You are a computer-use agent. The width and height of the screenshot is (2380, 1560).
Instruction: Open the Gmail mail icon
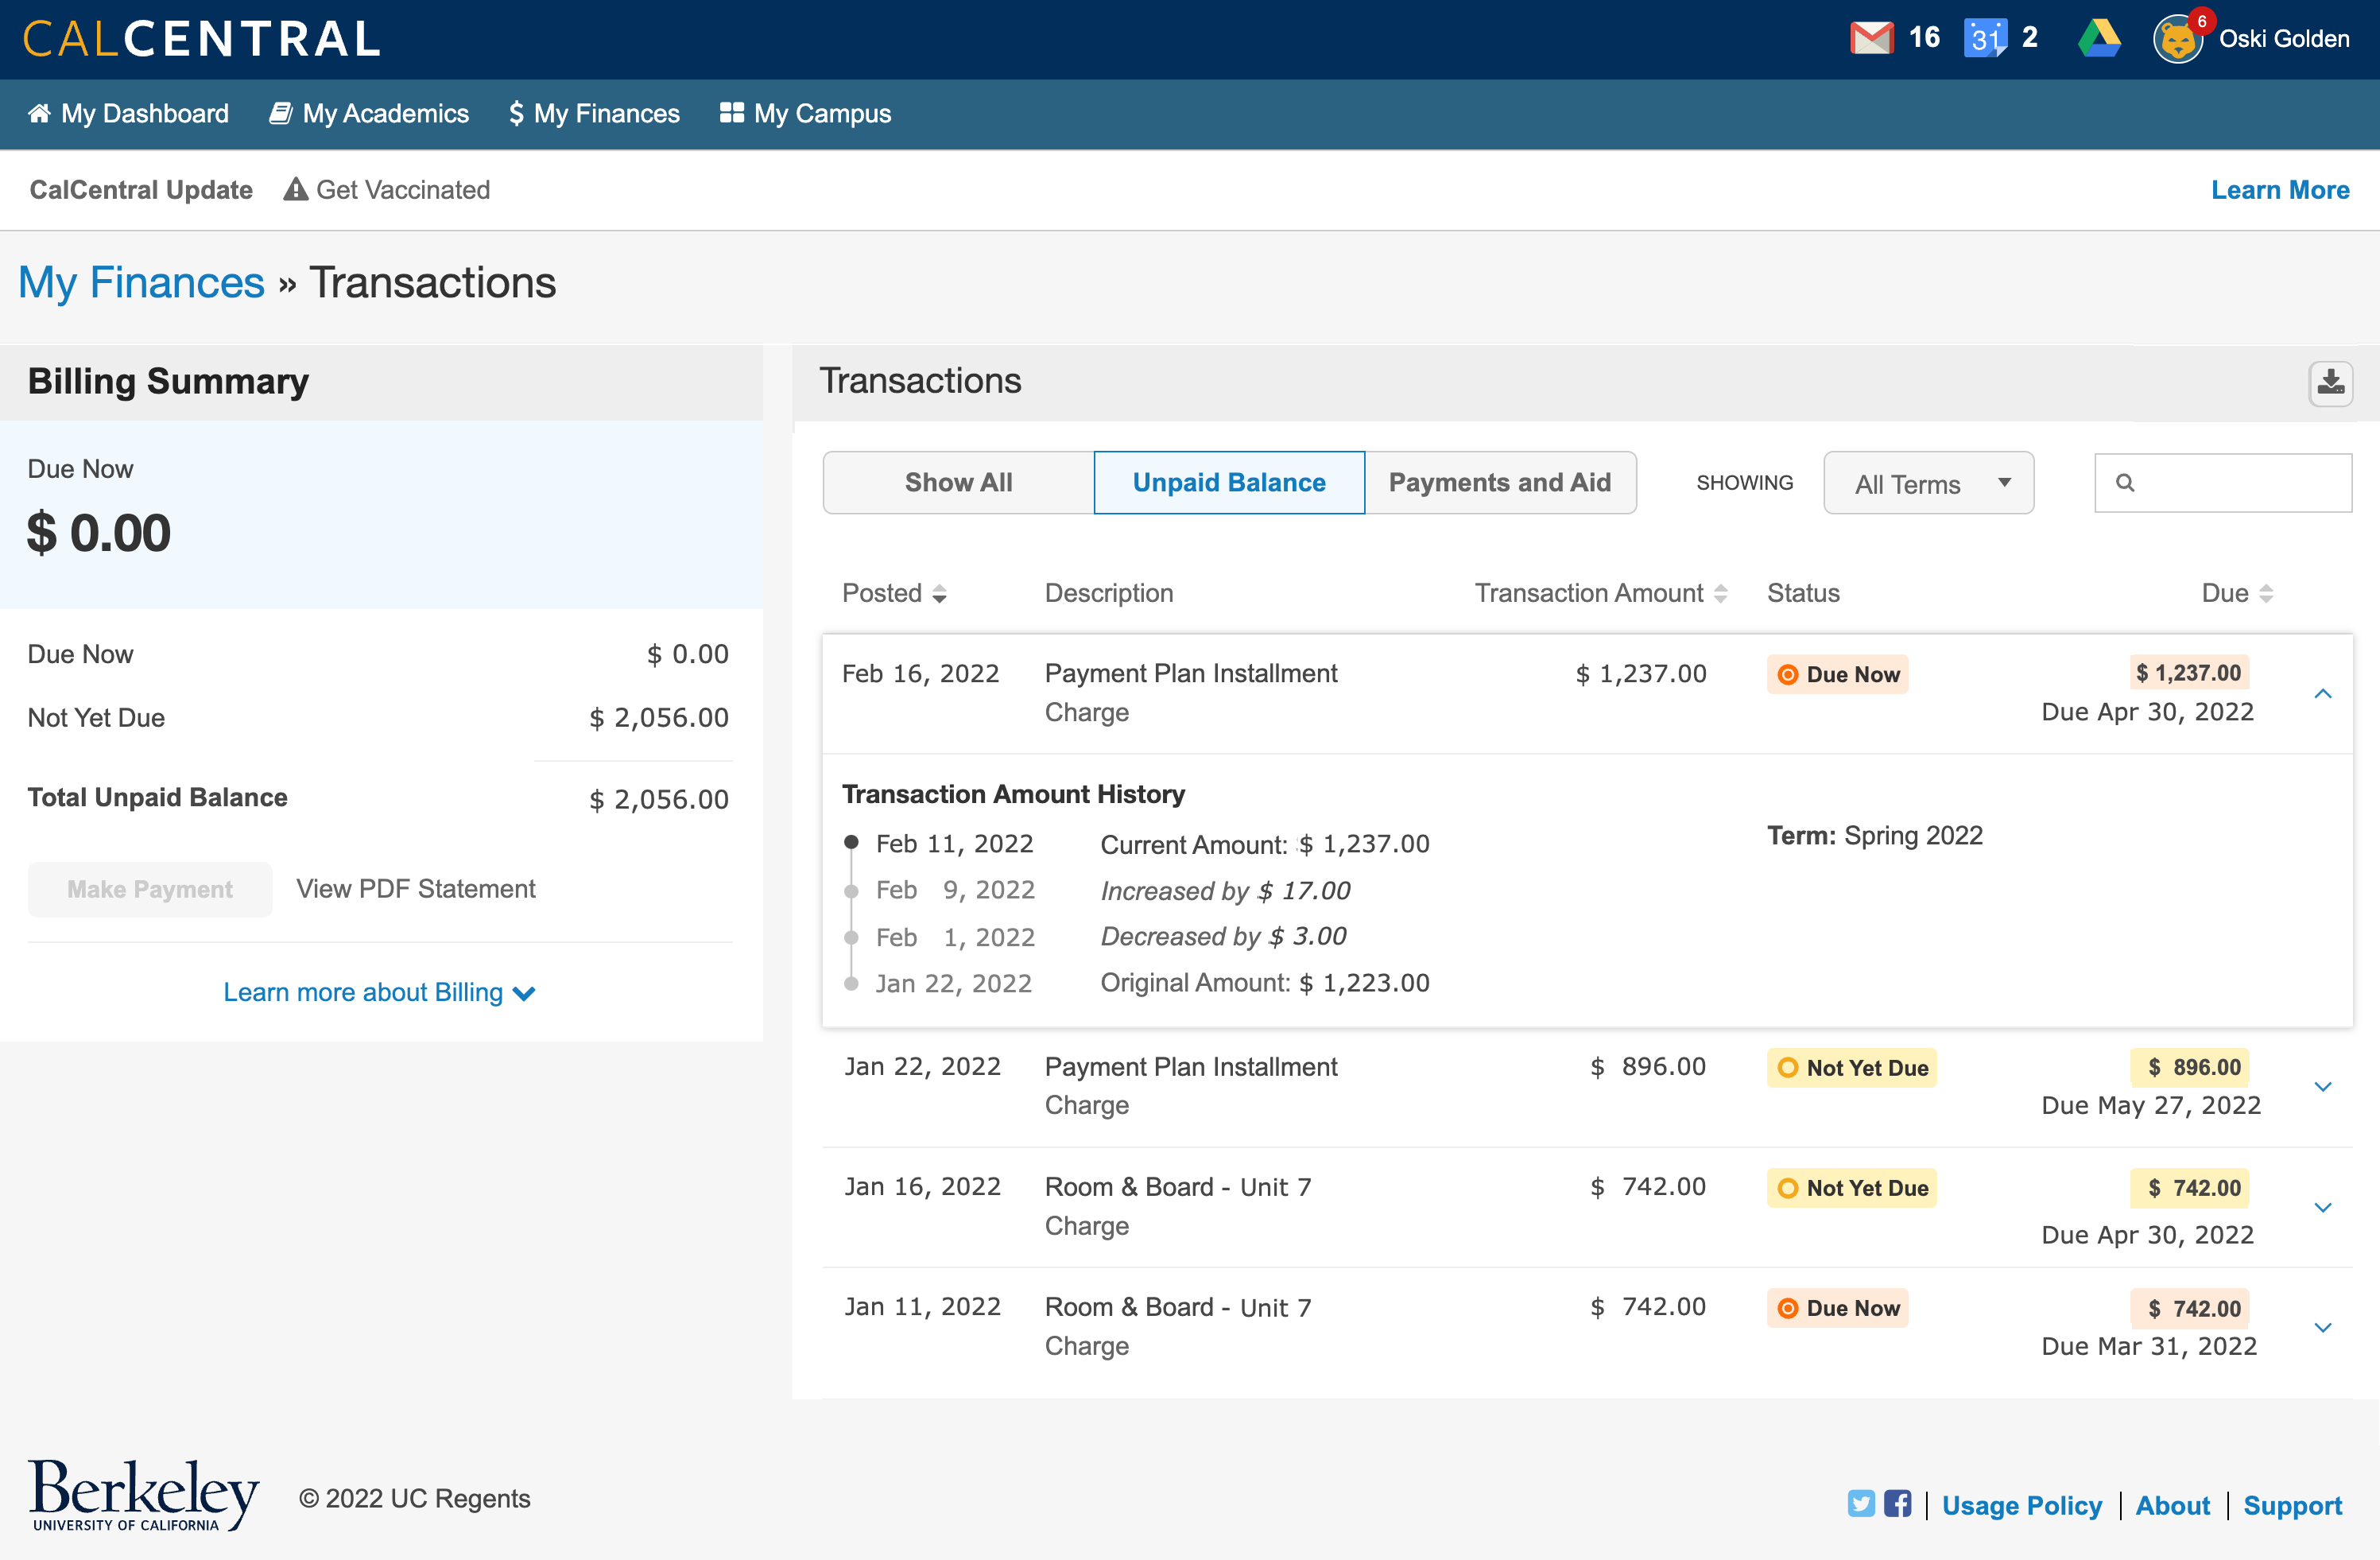pyautogui.click(x=1871, y=38)
